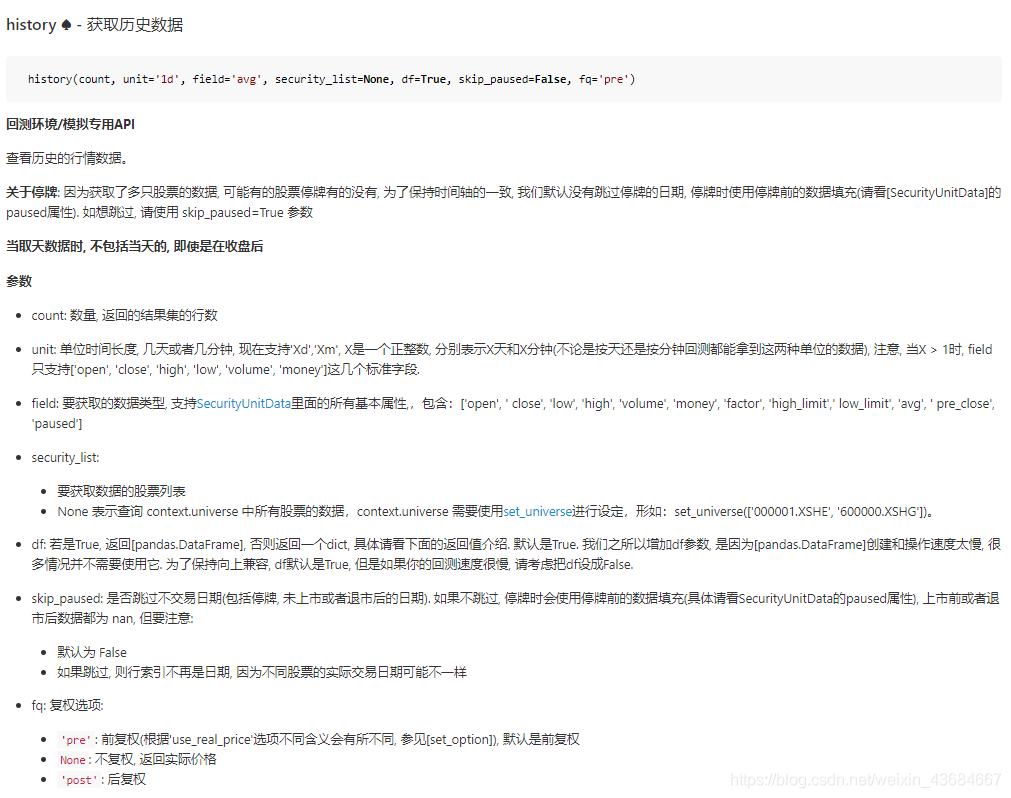Click the 'skip_paused: 是否跳过不交易日期' bullet
Image resolution: width=1011 pixels, height=798 pixels.
tap(516, 608)
